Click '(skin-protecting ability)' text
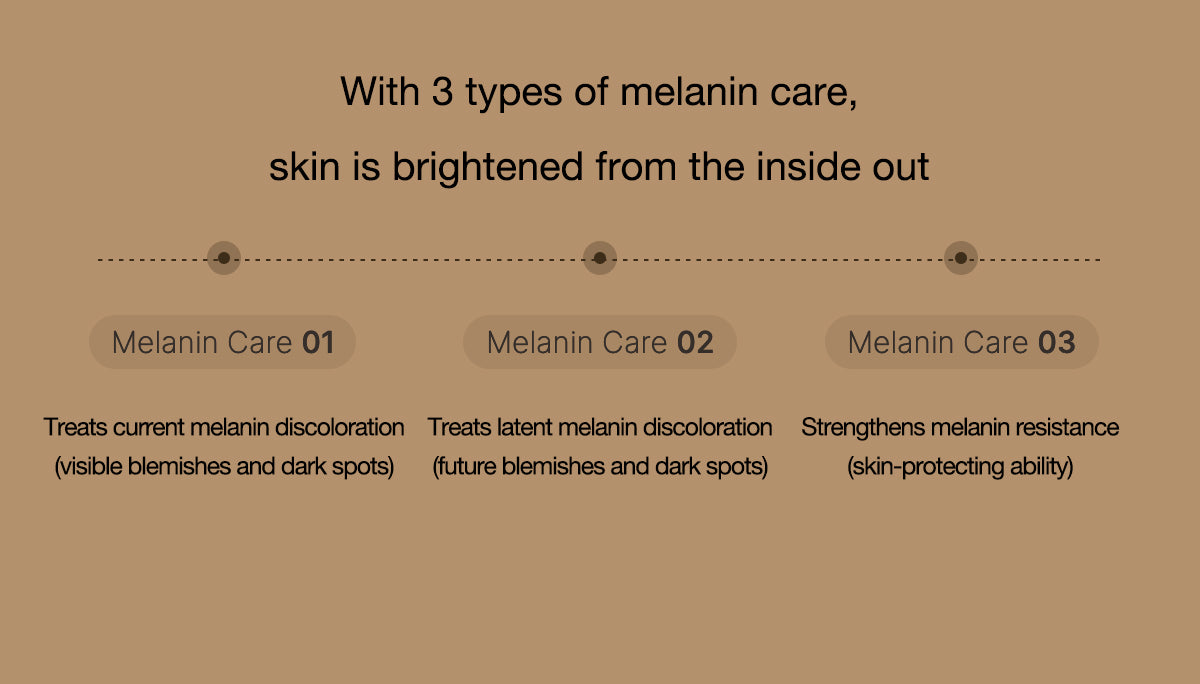This screenshot has height=684, width=1200. (x=960, y=466)
